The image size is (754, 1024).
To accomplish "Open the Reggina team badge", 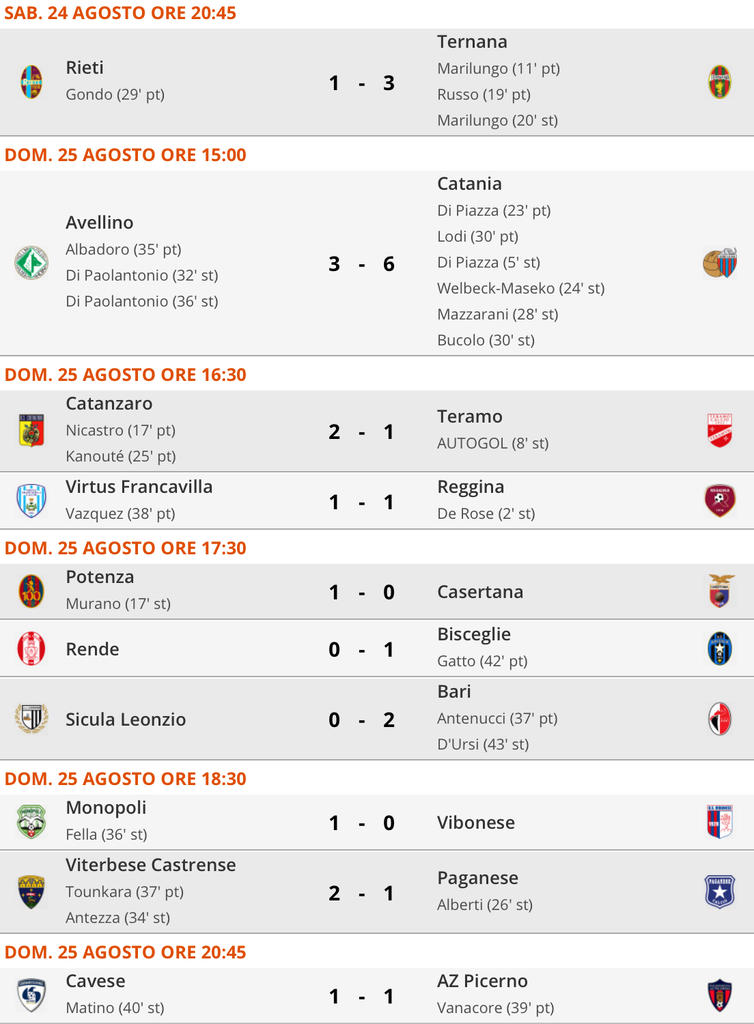I will coord(719,501).
